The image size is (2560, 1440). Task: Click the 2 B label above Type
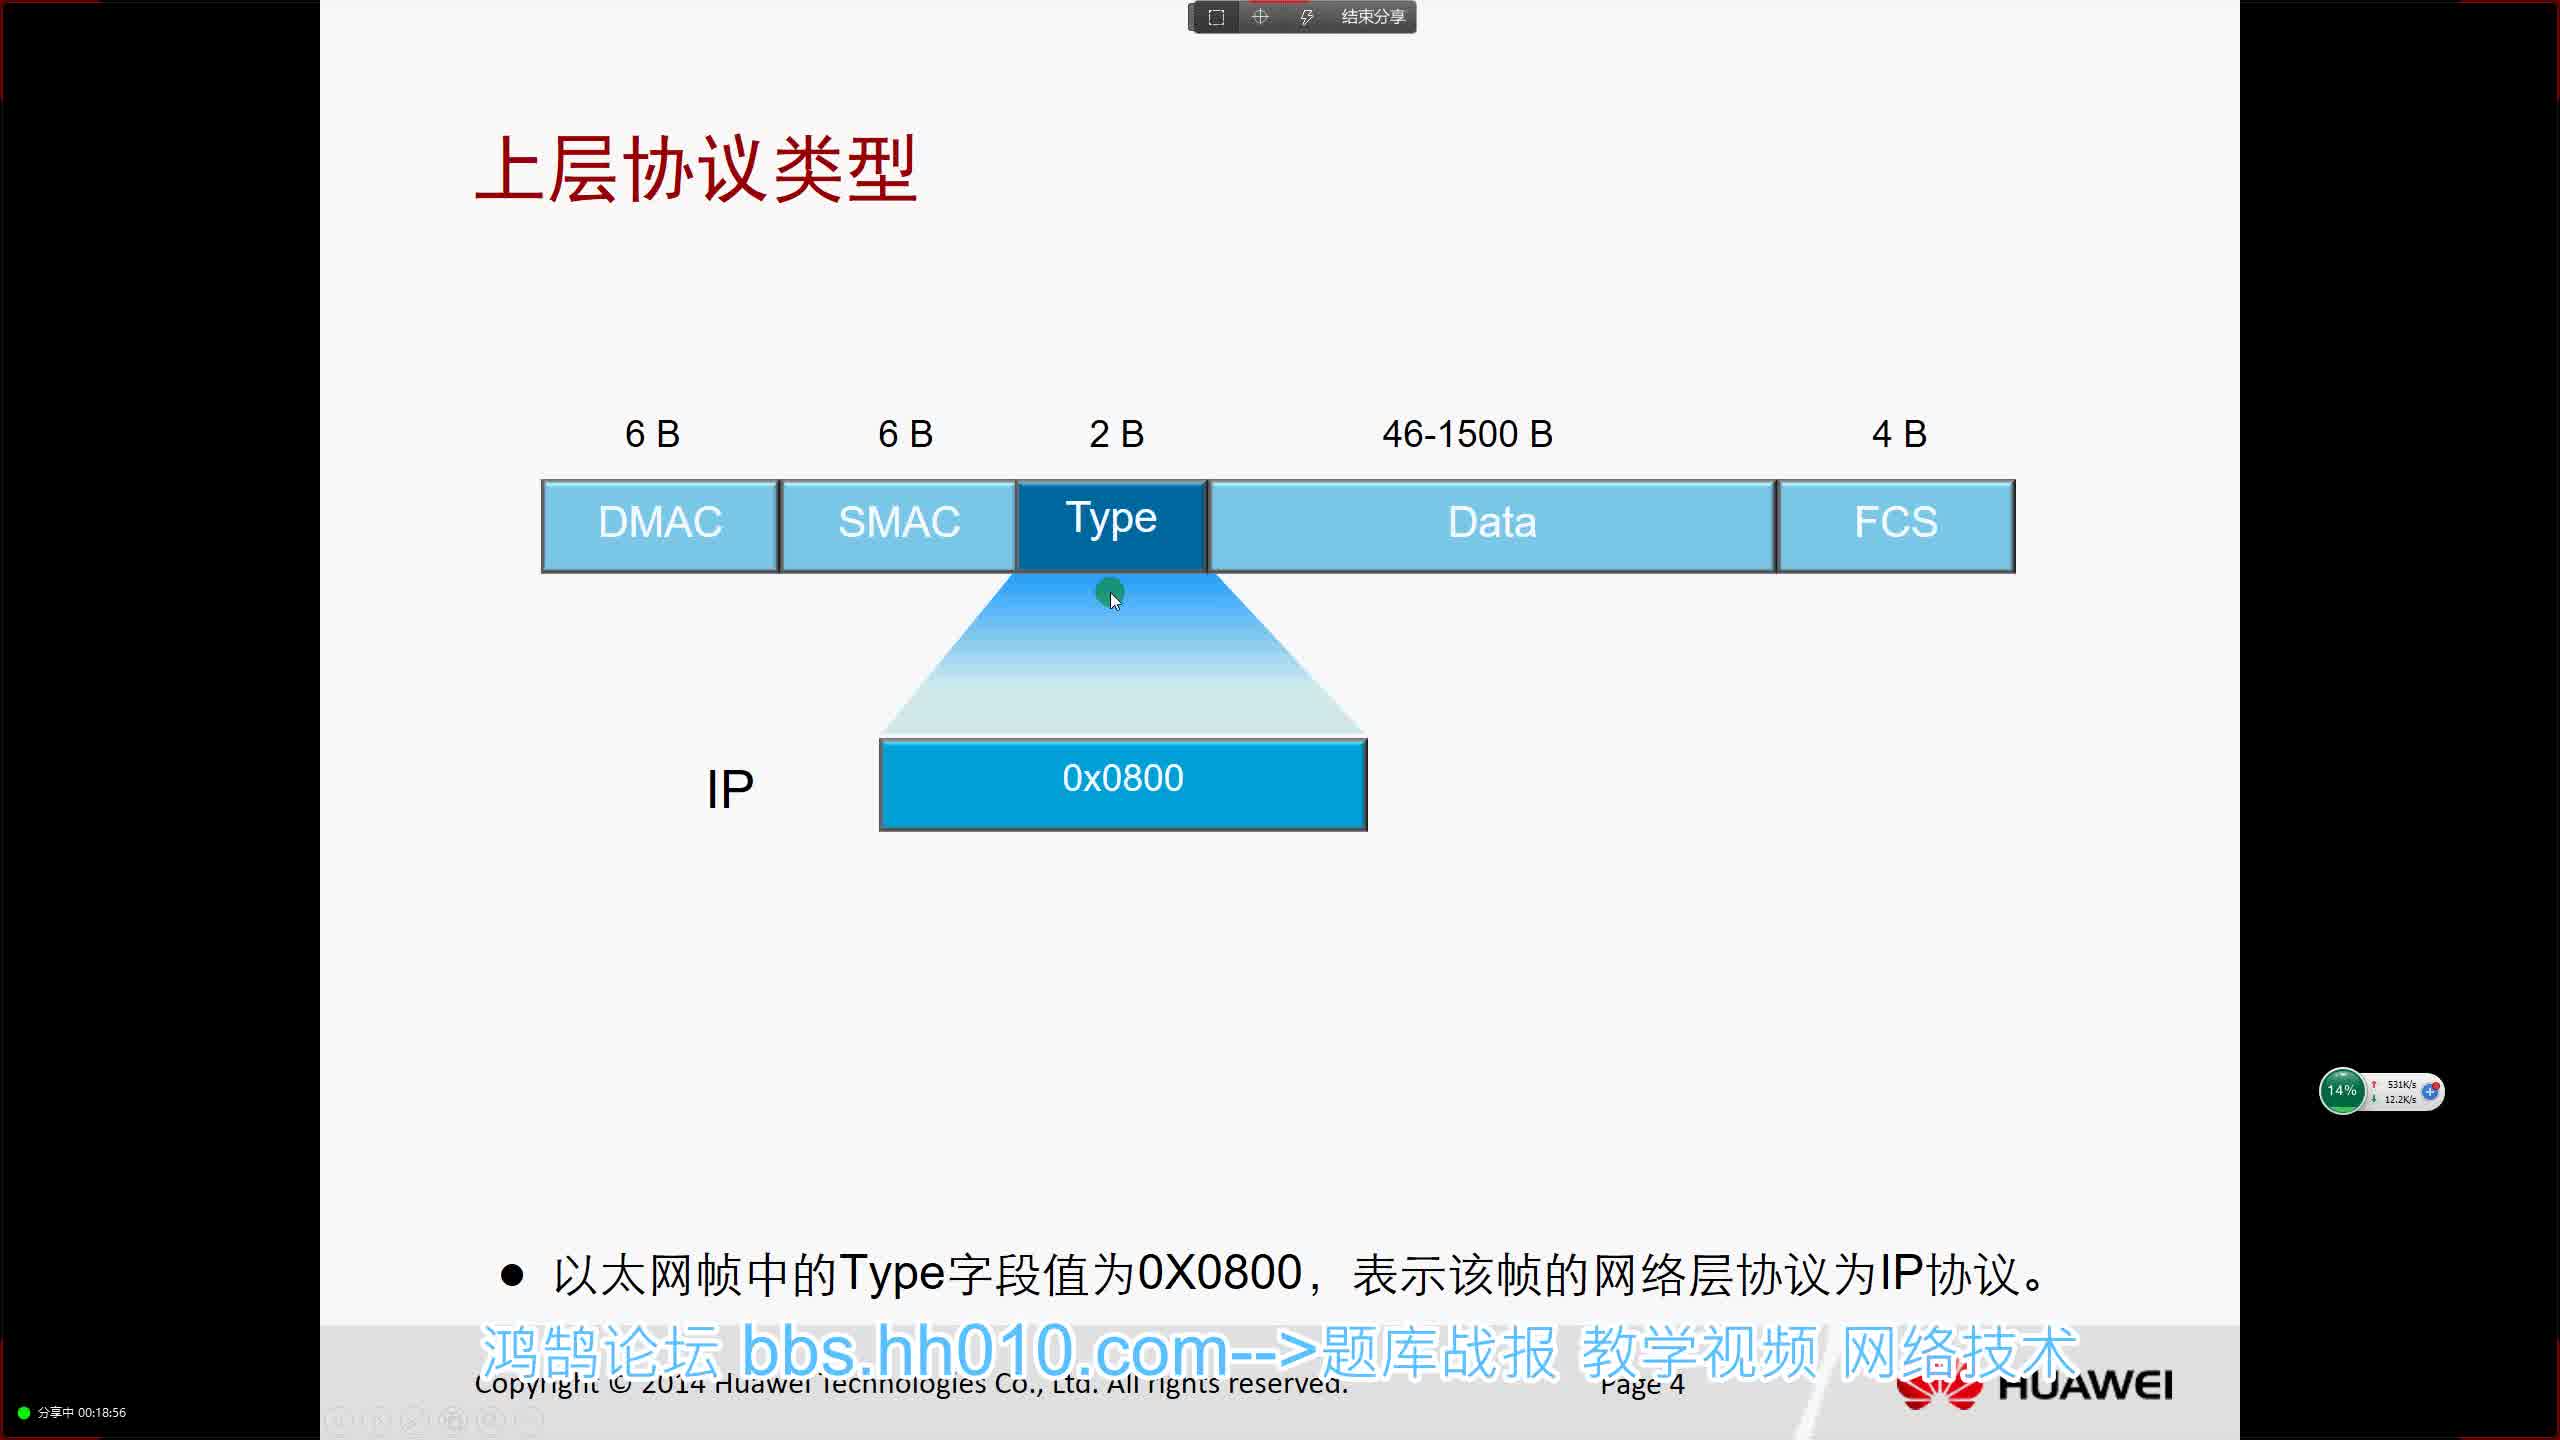pyautogui.click(x=1116, y=434)
